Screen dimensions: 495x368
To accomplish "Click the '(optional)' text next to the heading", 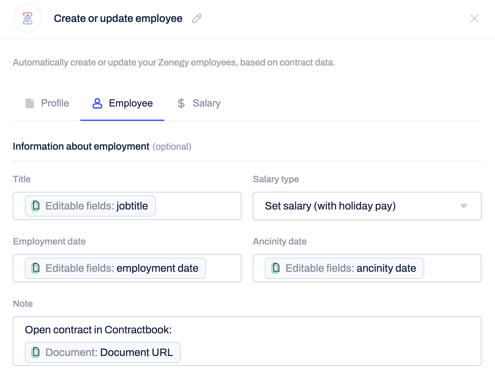I will pos(172,147).
